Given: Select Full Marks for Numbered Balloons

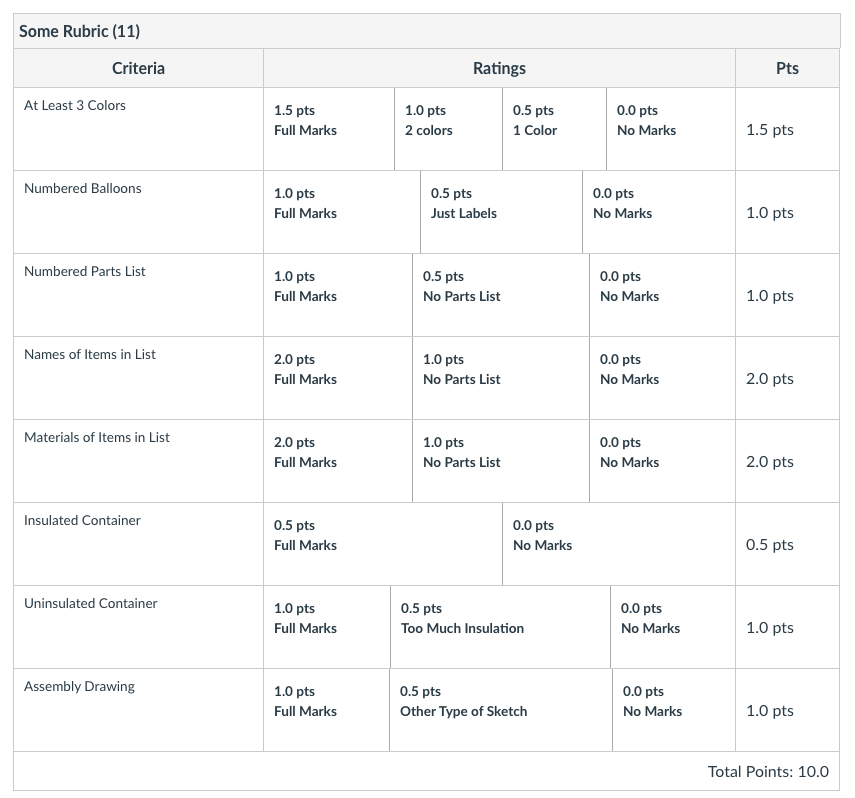Looking at the screenshot, I should tap(342, 212).
